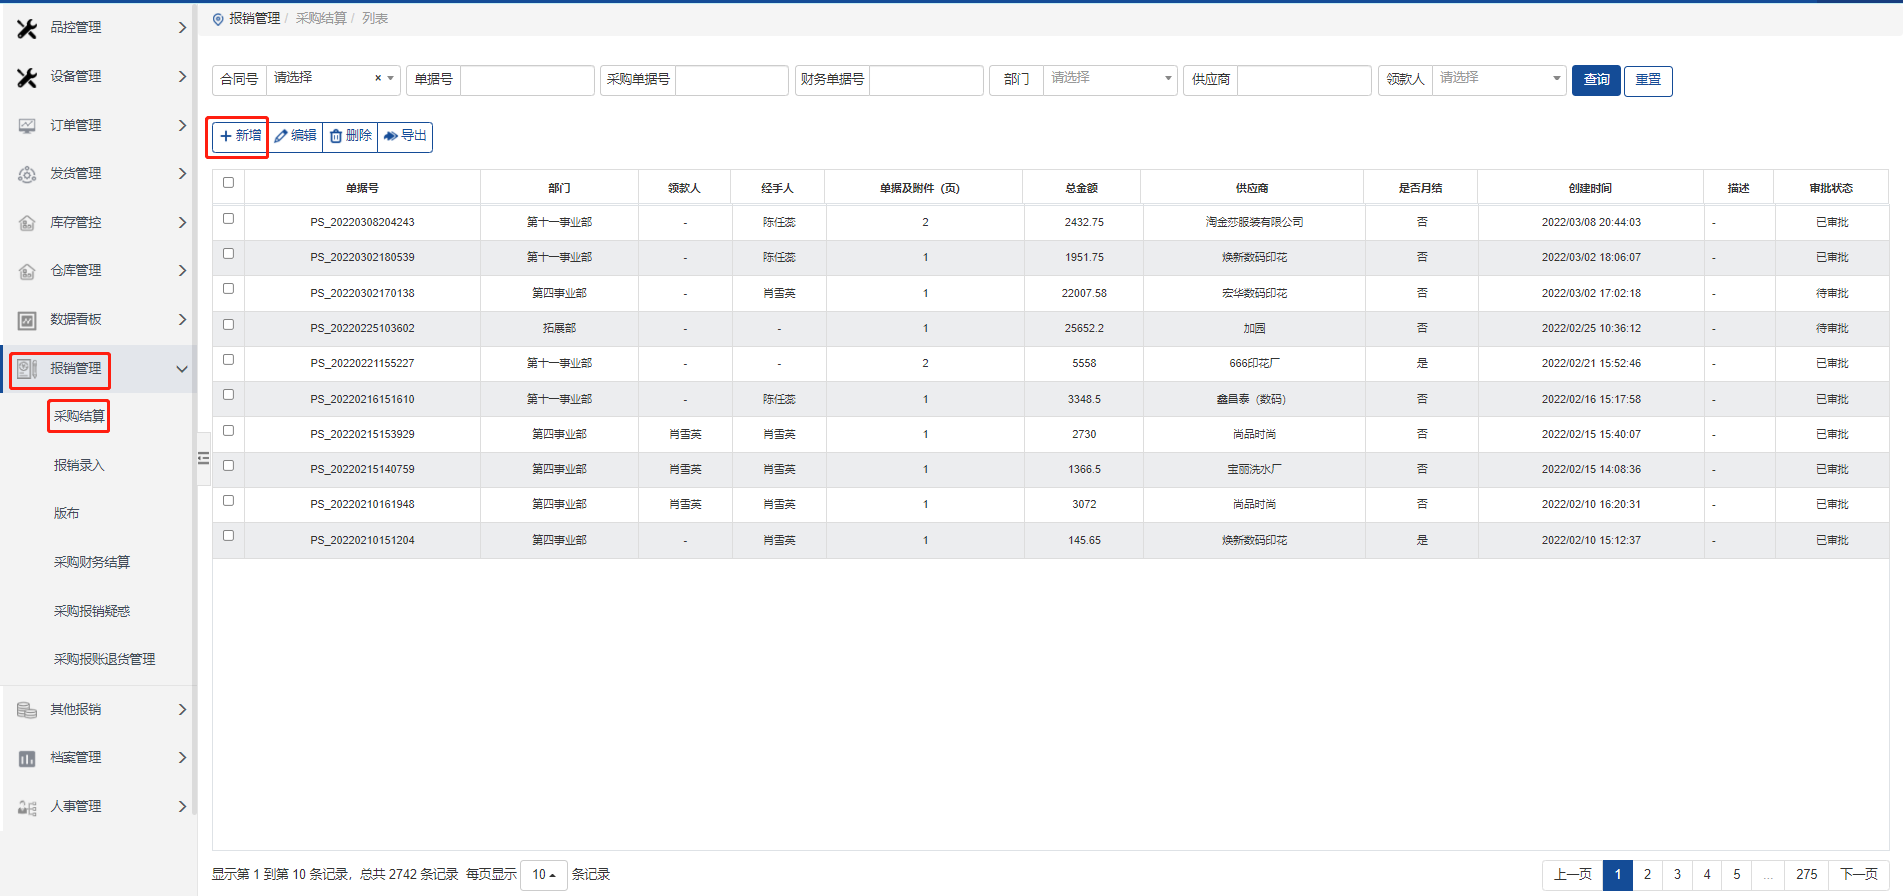
Task: Export records with the 导出 button
Action: pyautogui.click(x=405, y=136)
